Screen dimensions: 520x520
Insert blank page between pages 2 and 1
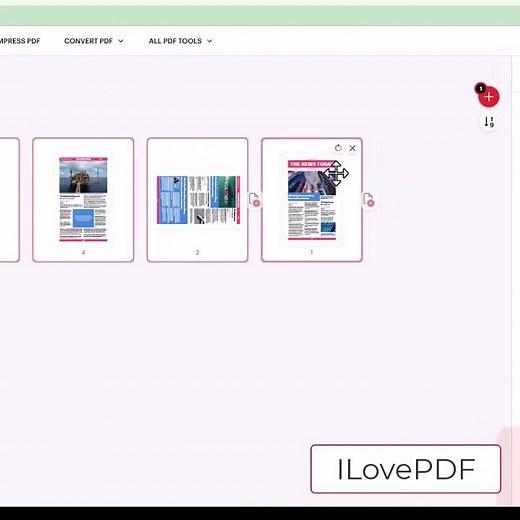pyautogui.click(x=255, y=199)
